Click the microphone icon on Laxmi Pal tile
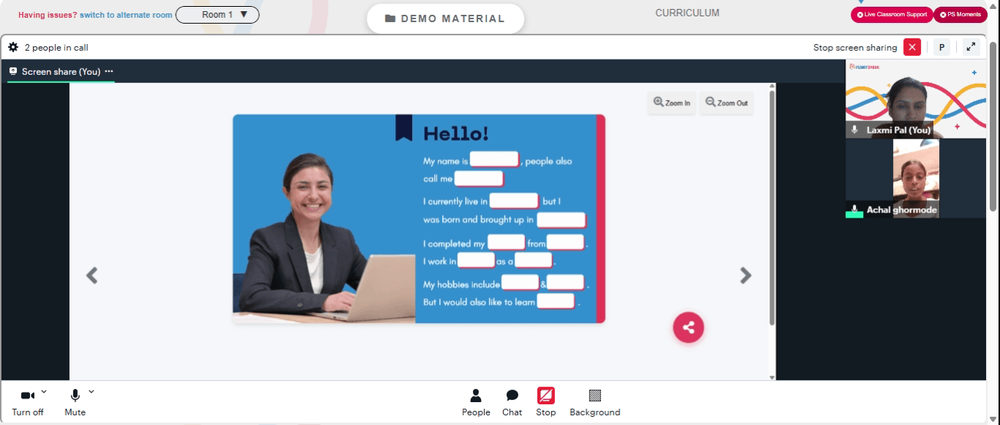 coord(855,130)
